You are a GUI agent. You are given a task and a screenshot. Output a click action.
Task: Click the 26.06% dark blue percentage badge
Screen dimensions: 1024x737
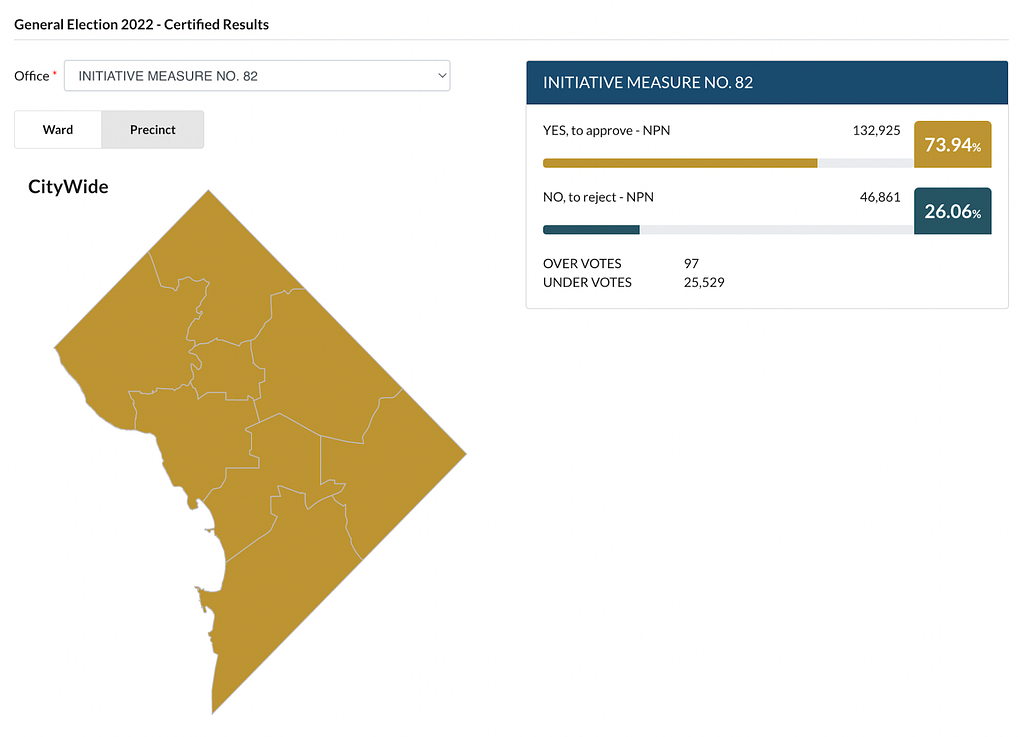[x=952, y=211]
